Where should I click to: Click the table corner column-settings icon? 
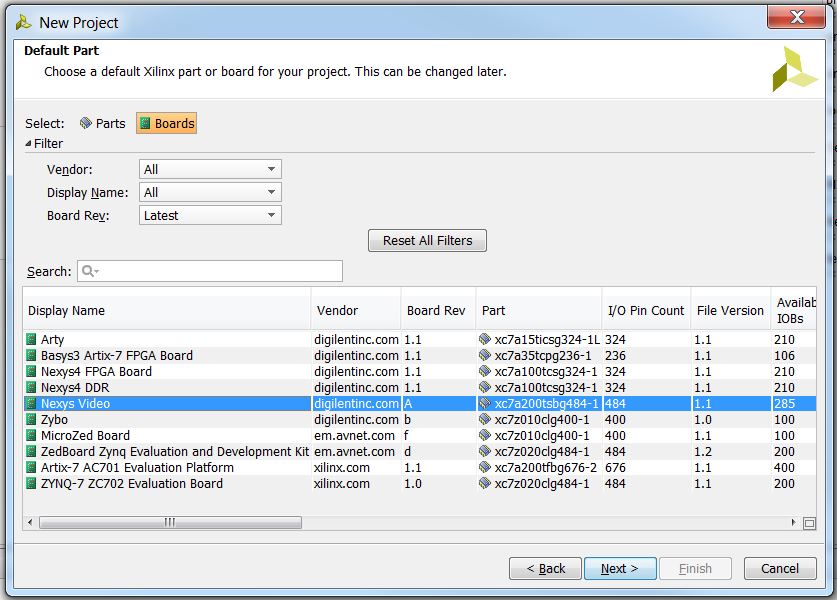tap(809, 523)
